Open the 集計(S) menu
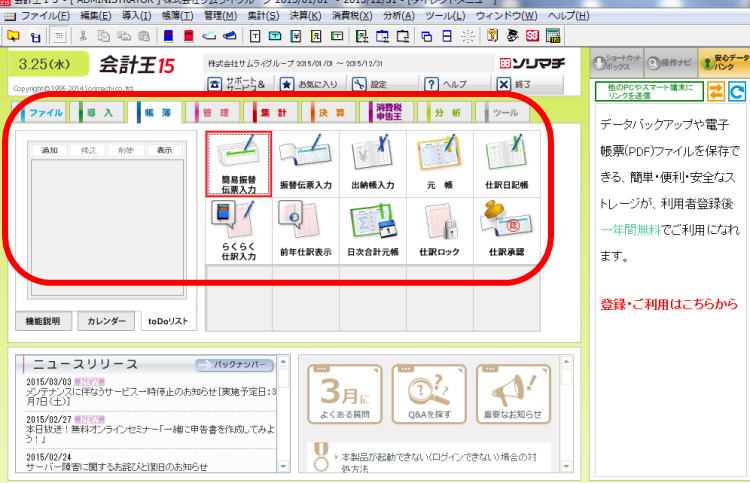 click(x=264, y=17)
